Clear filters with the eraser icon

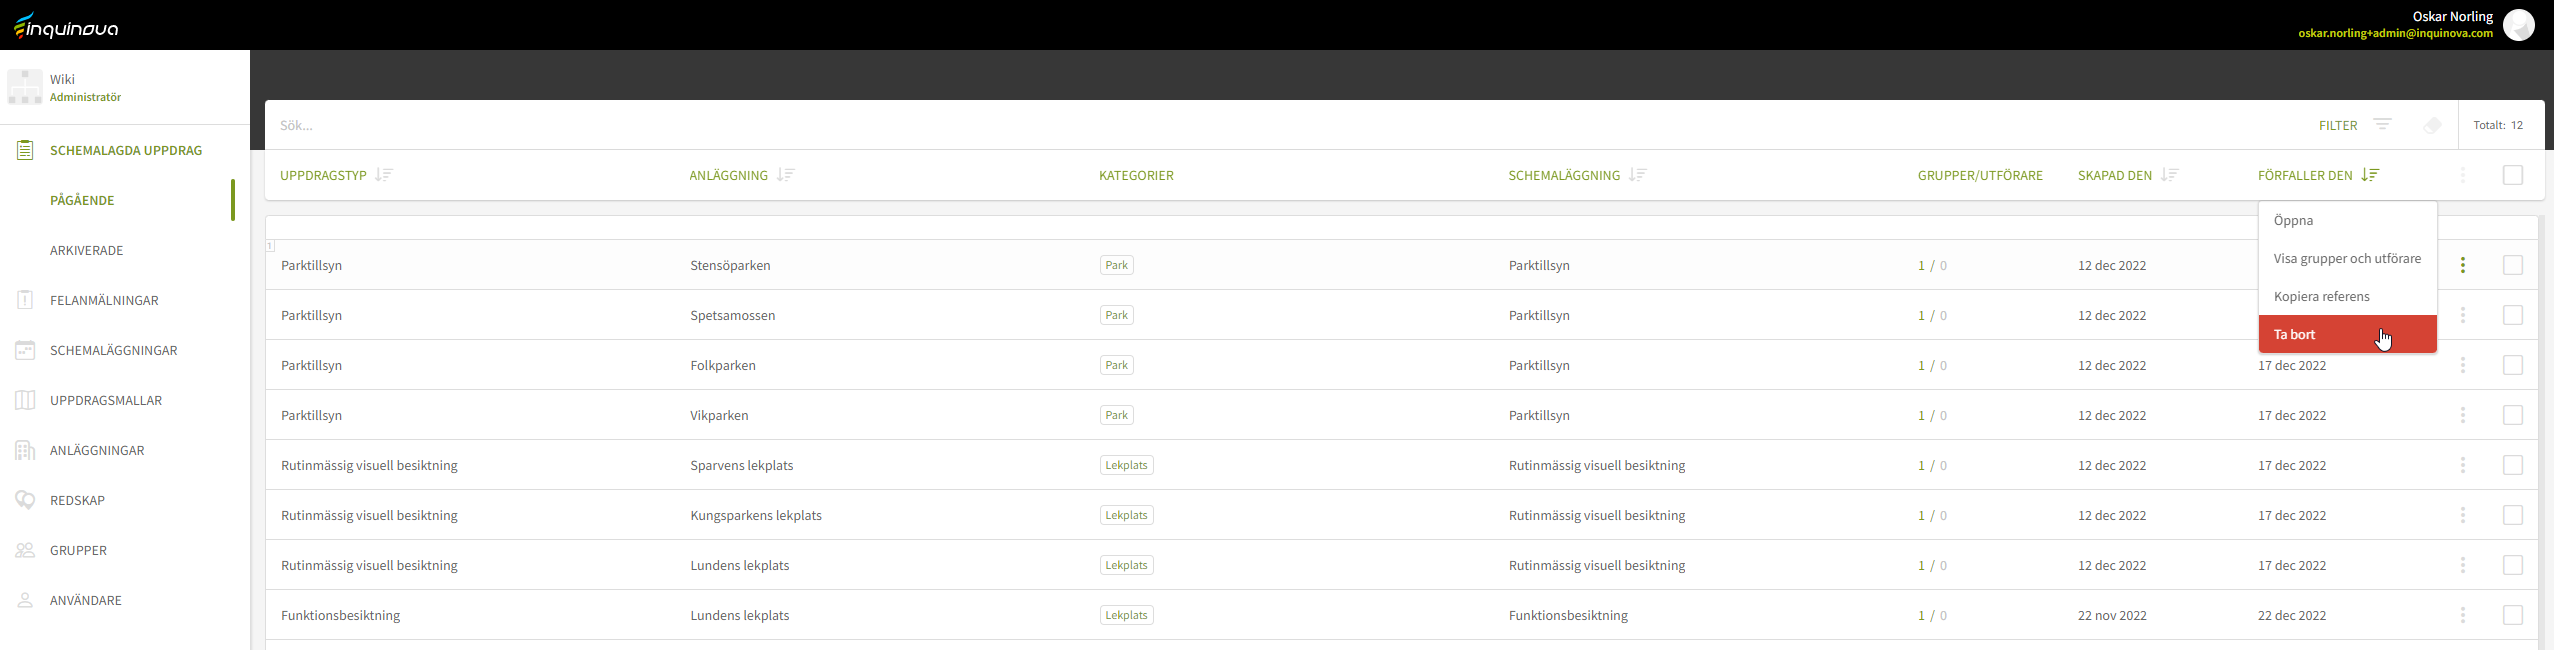(x=2432, y=125)
